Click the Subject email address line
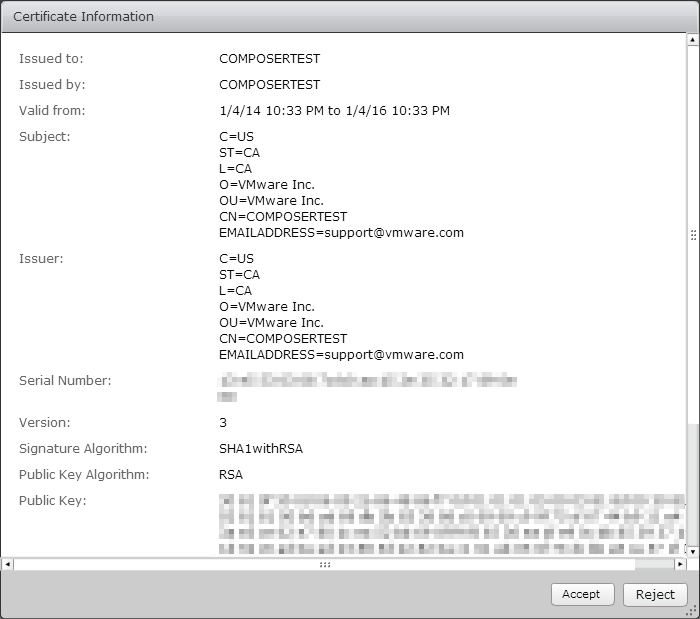The image size is (700, 619). [x=341, y=232]
